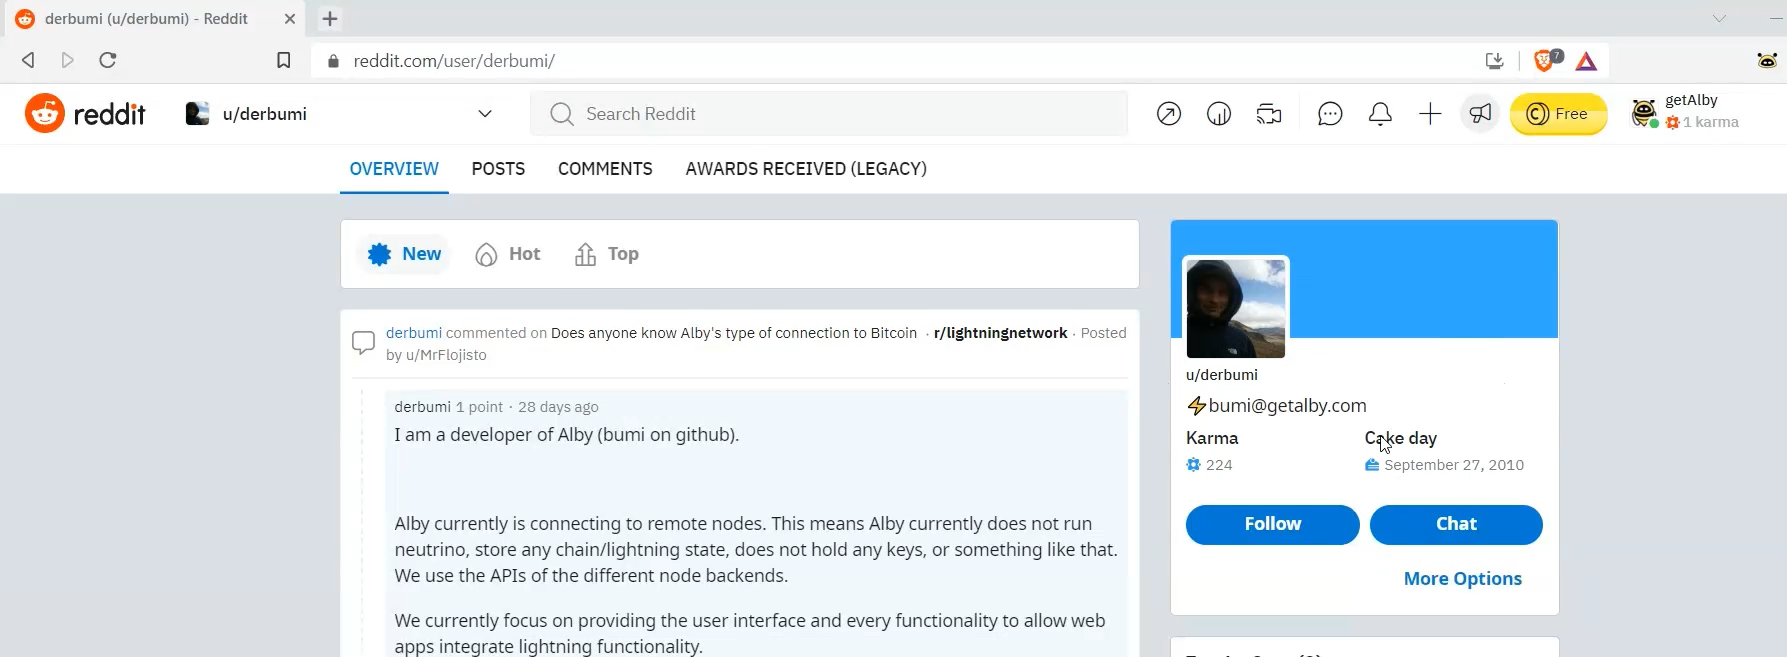This screenshot has width=1787, height=657.
Task: Create a post with plus icon
Action: (x=1430, y=114)
